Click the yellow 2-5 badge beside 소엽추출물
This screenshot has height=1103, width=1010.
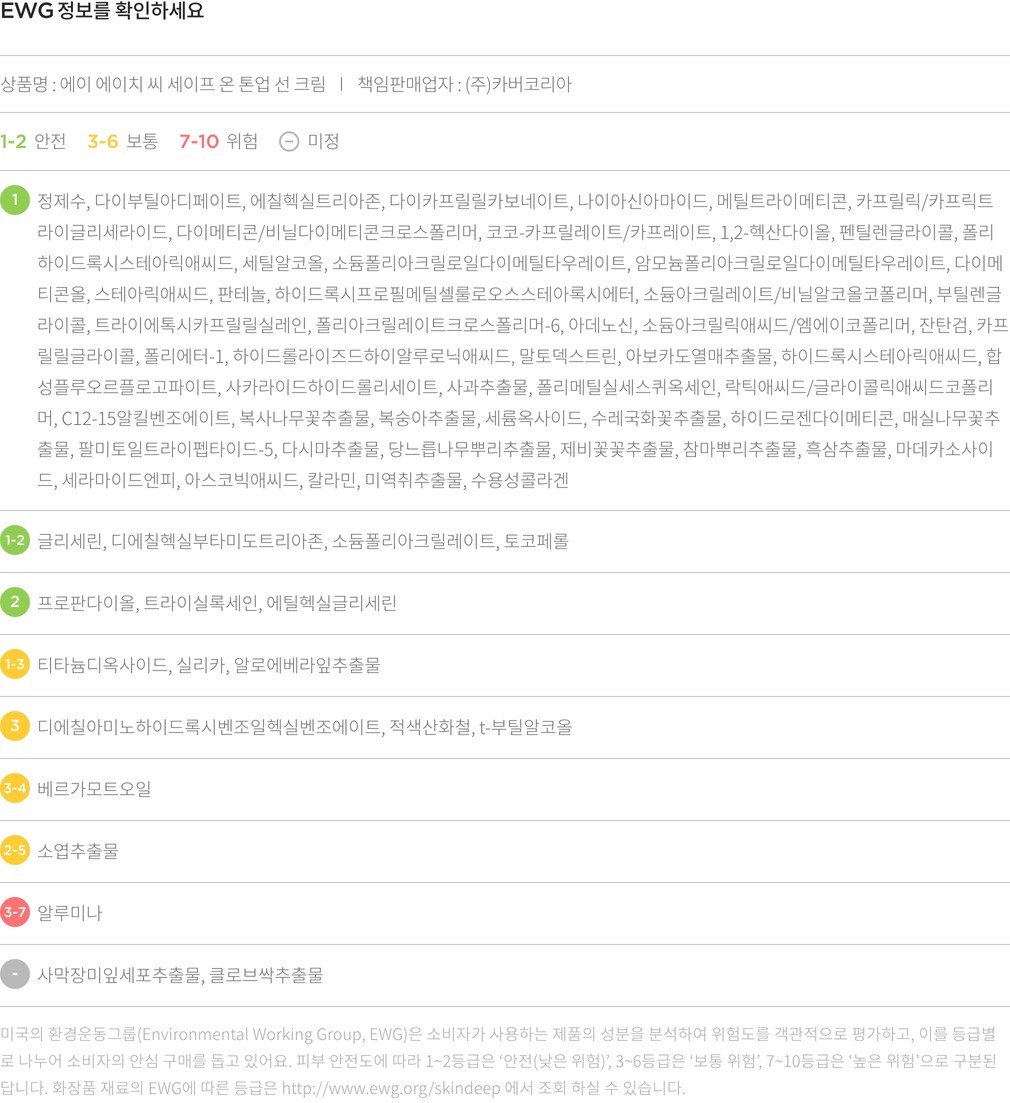[x=15, y=851]
